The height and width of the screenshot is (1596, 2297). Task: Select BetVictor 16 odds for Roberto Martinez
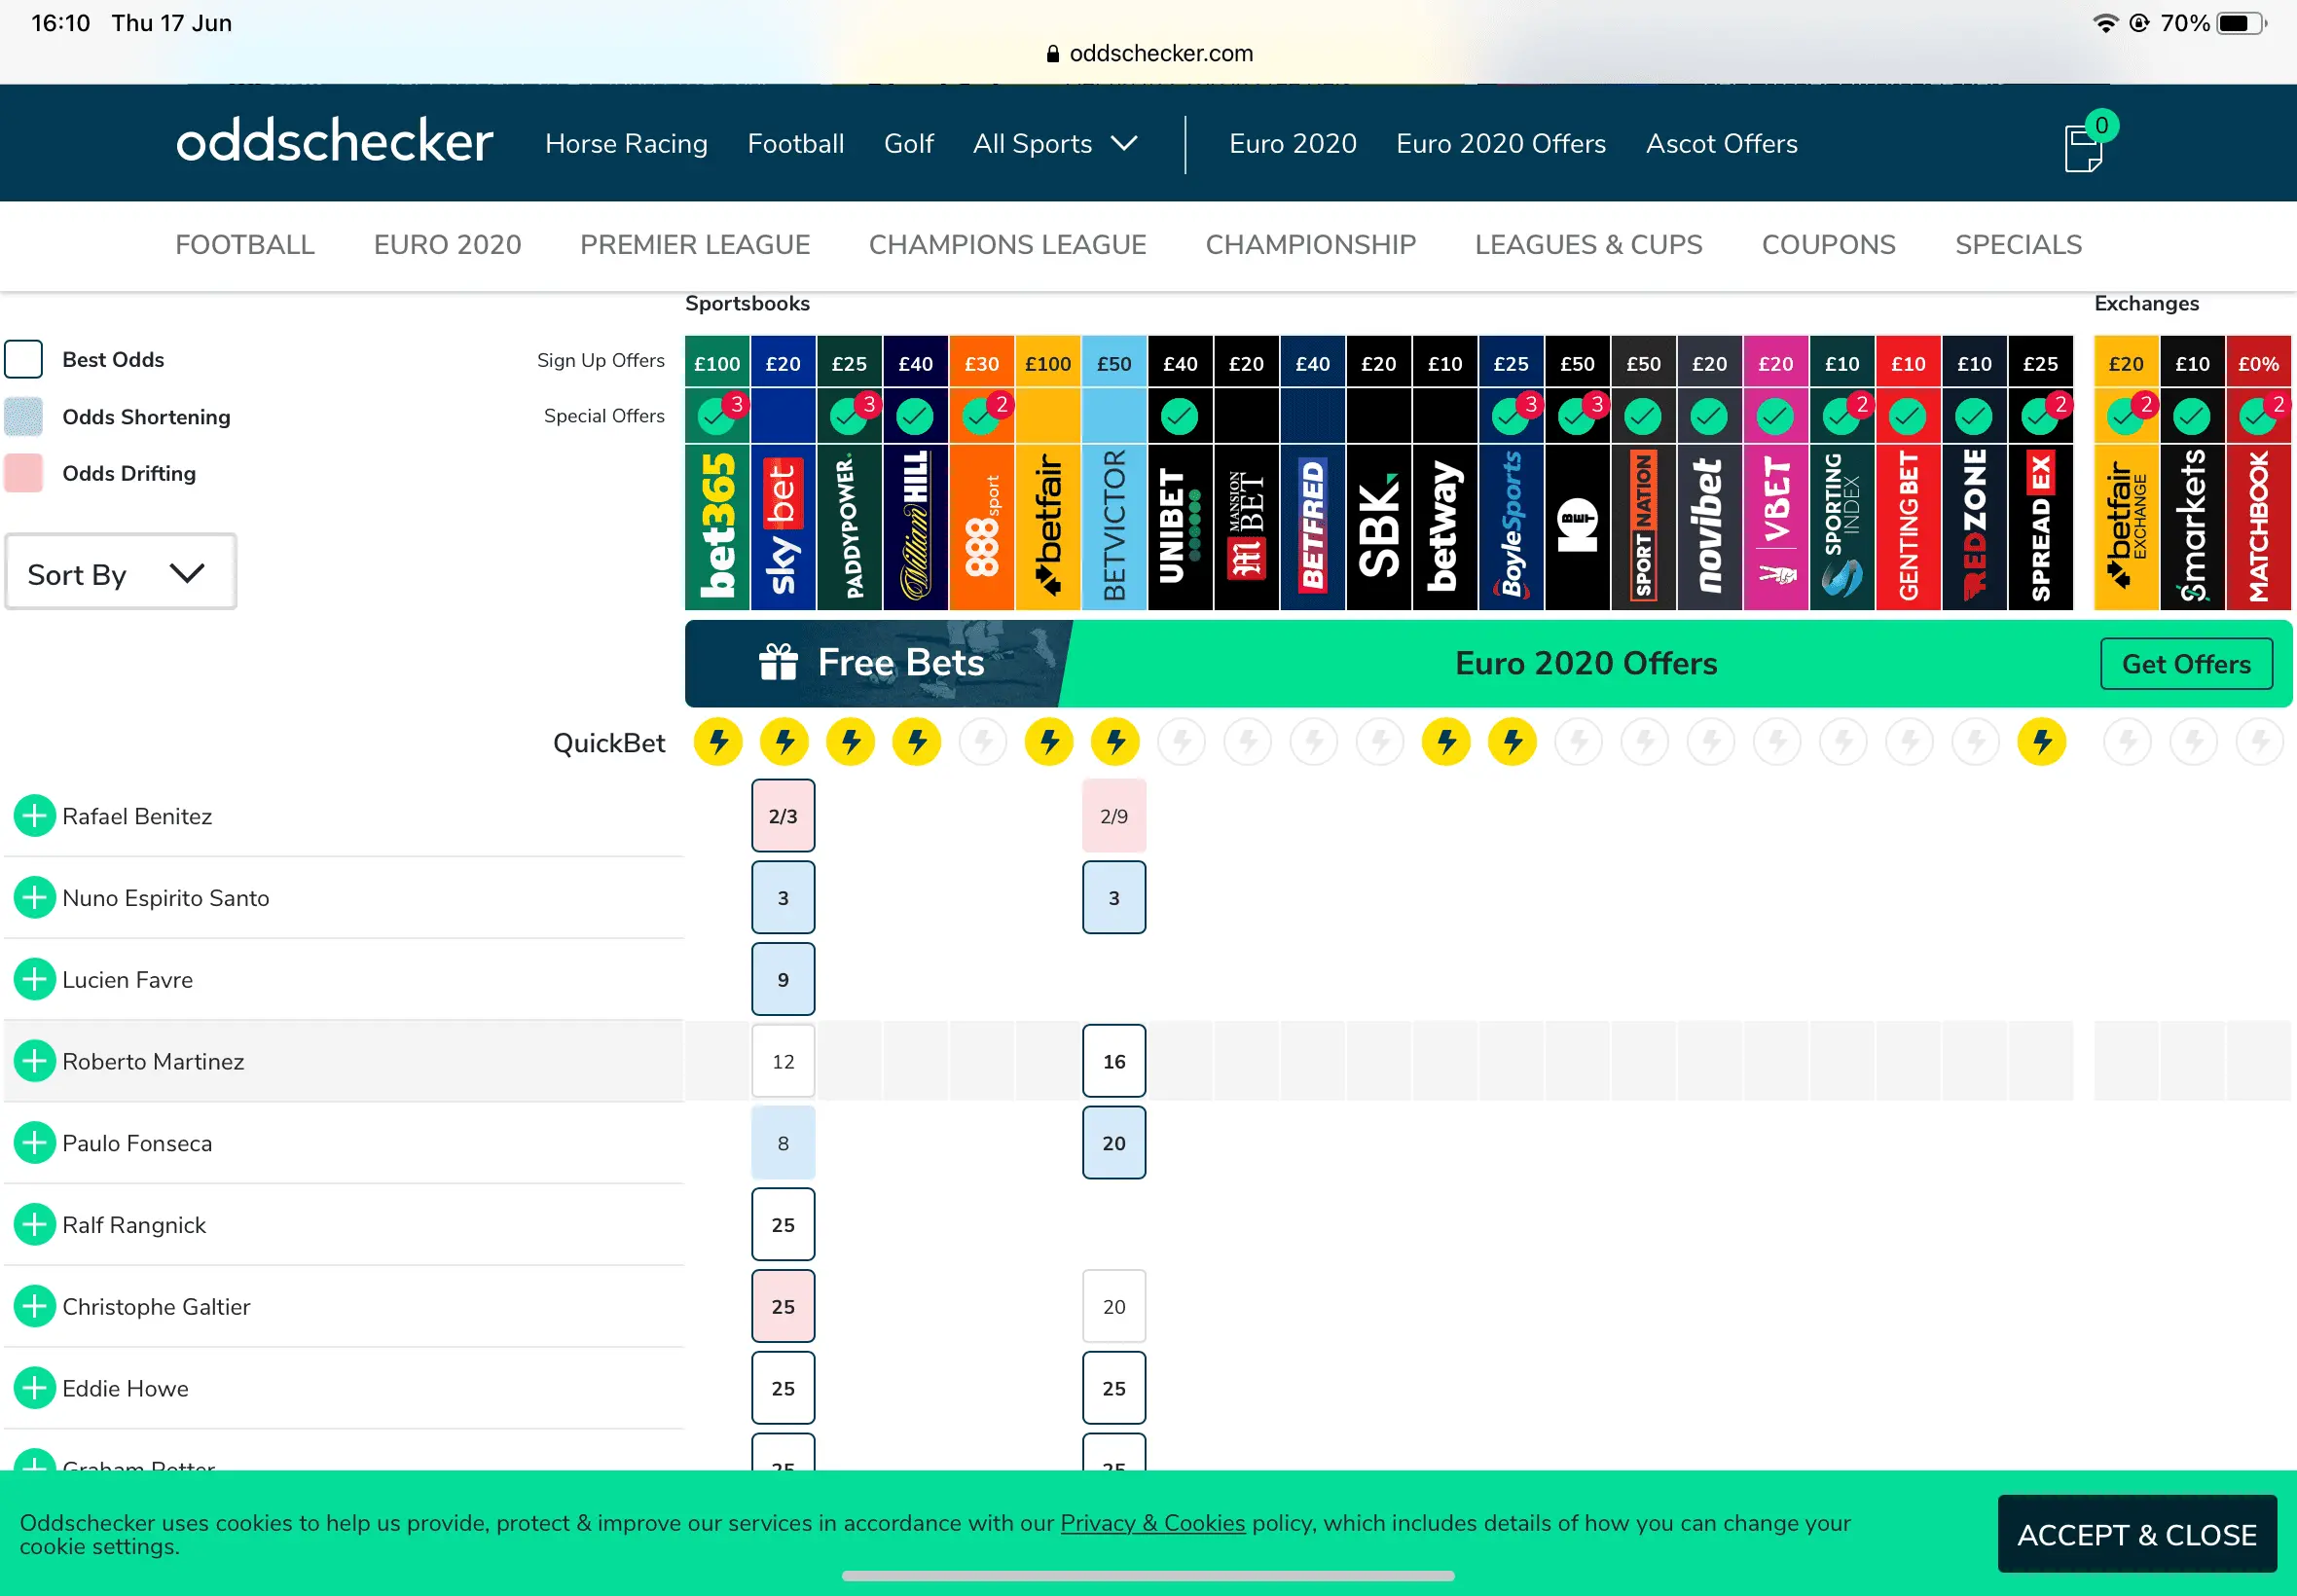1114,1061
